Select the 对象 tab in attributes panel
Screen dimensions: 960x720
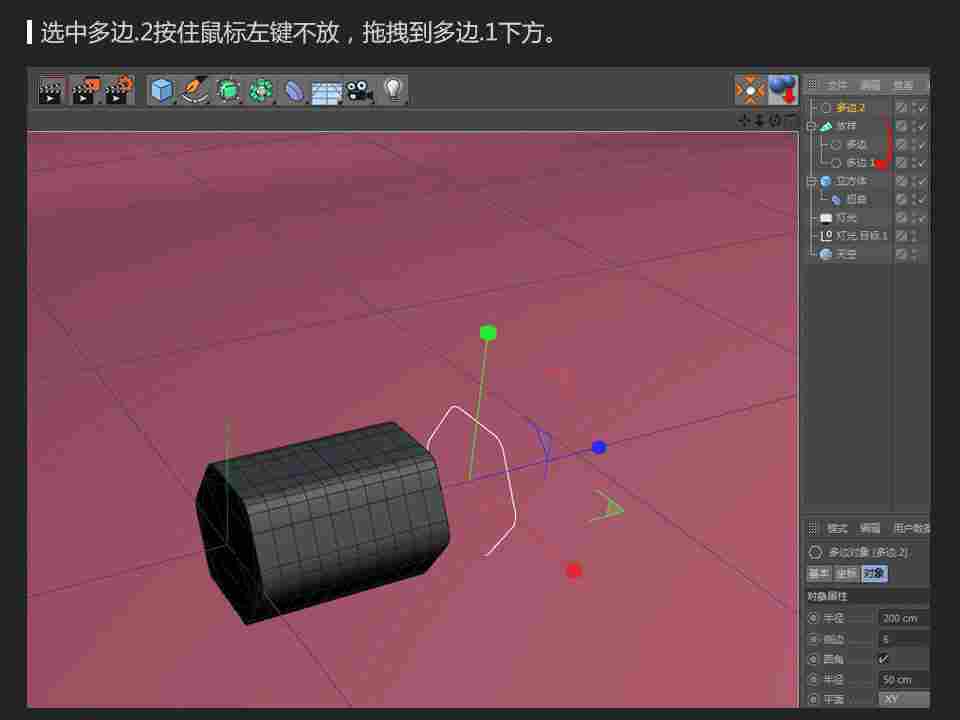(x=872, y=573)
